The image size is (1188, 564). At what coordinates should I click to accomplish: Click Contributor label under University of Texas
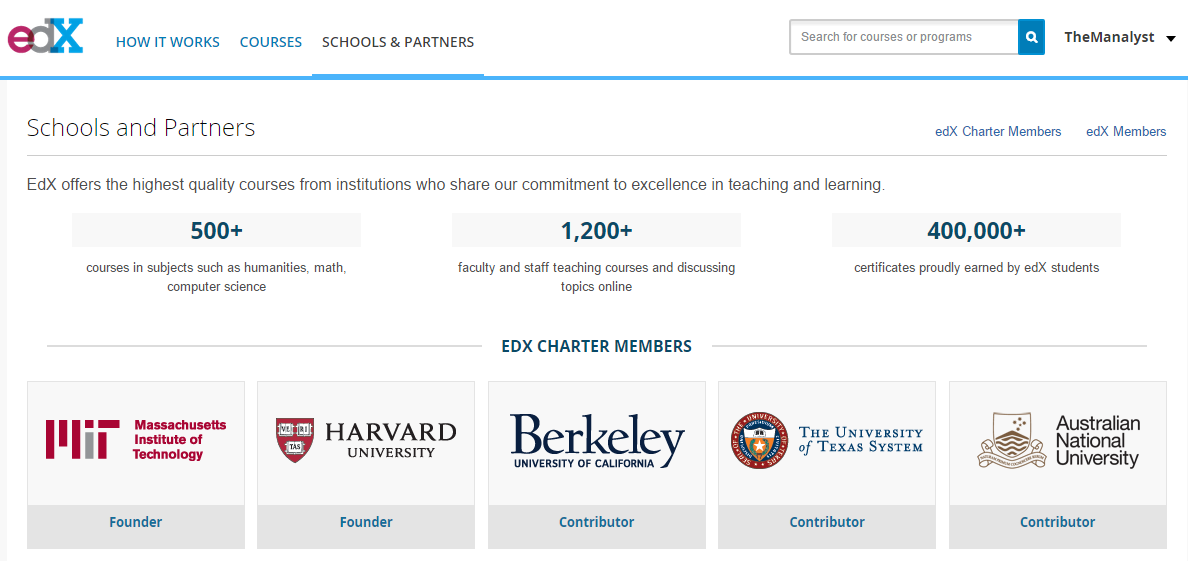[x=827, y=522]
